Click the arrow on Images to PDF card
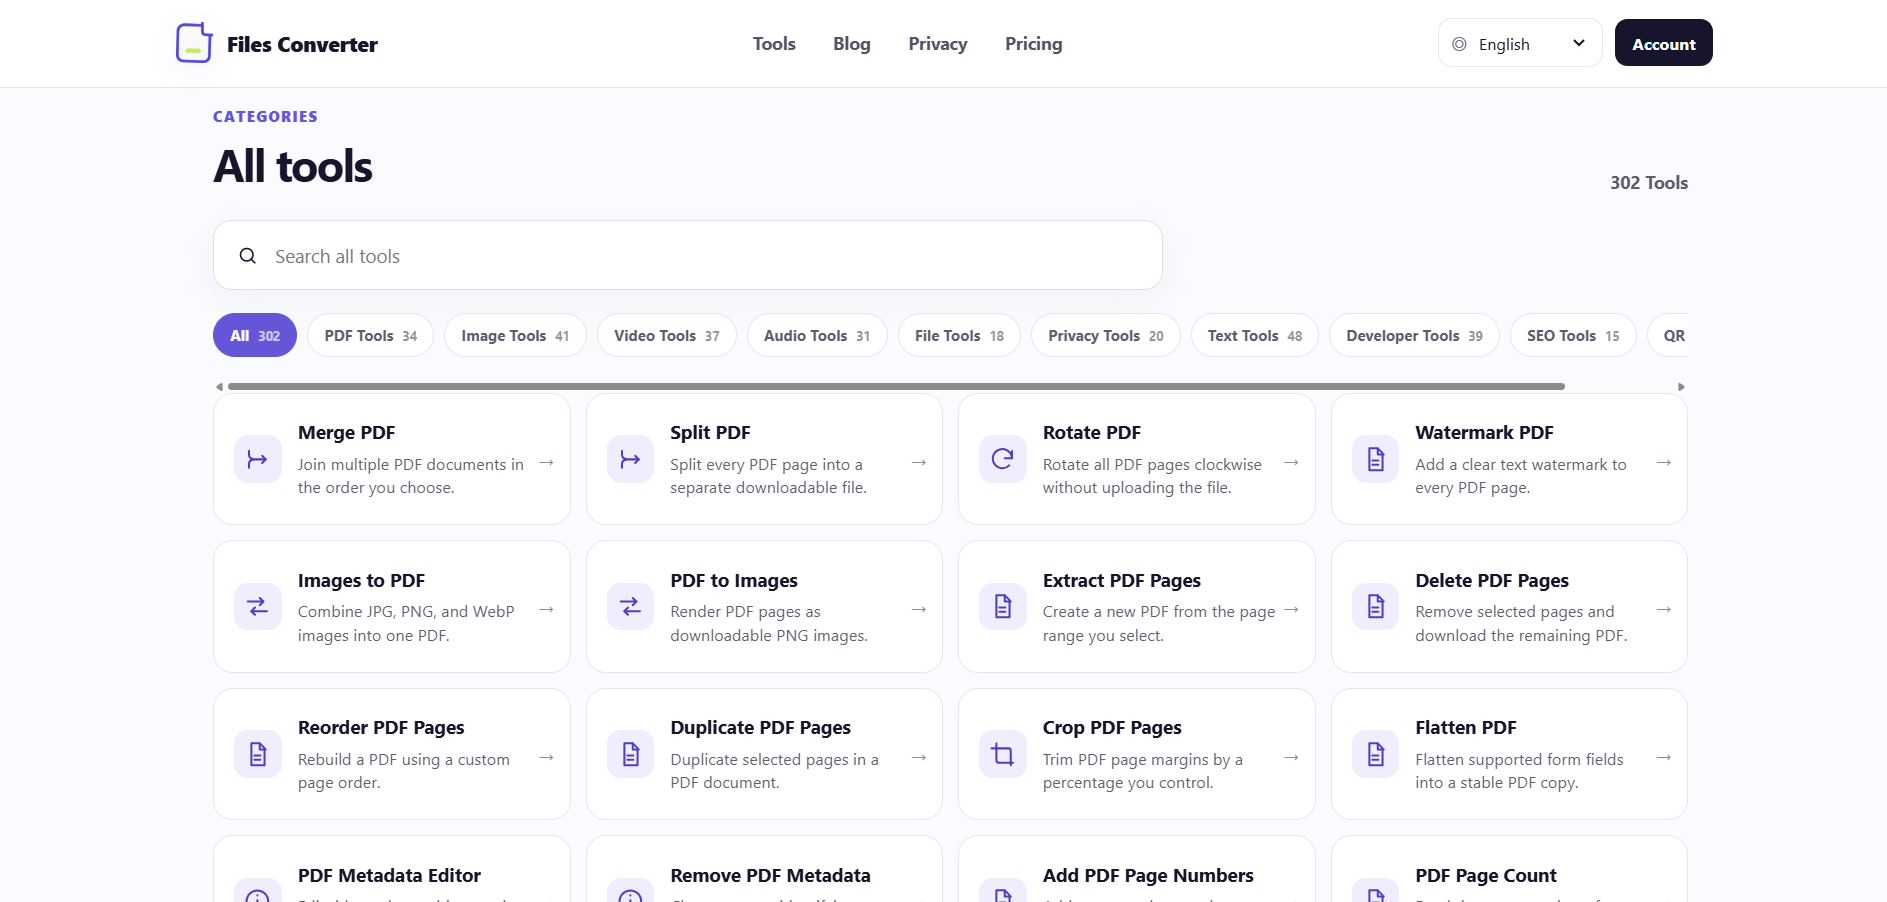Image resolution: width=1887 pixels, height=902 pixels. pyautogui.click(x=546, y=609)
